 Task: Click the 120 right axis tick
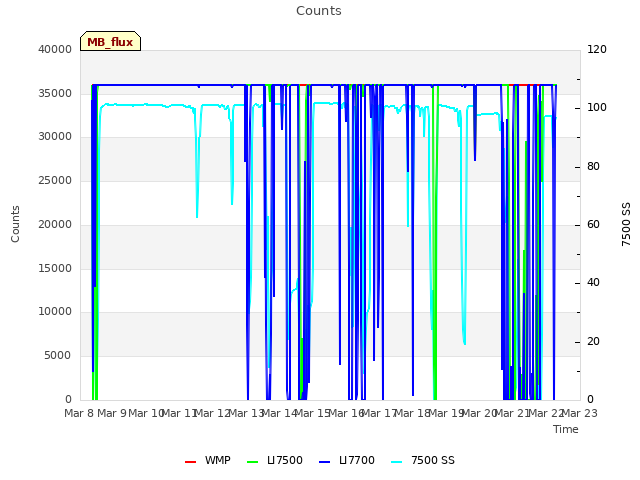tap(597, 49)
